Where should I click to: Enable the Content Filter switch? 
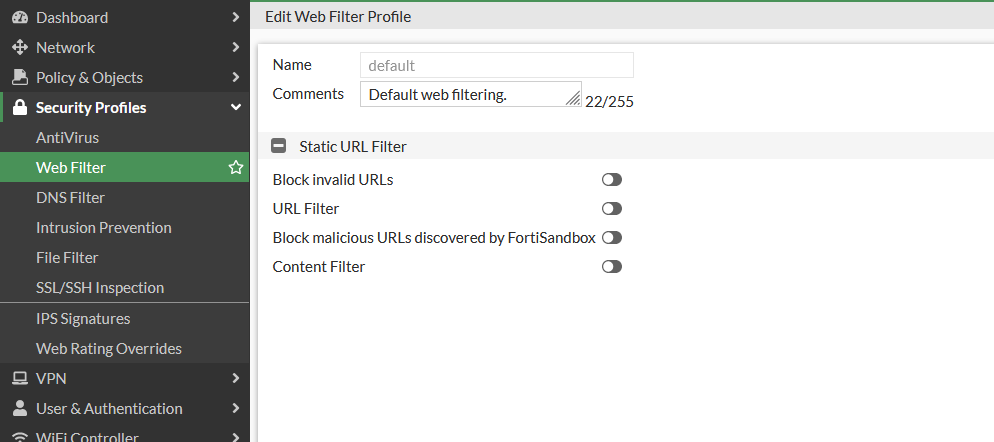[611, 267]
